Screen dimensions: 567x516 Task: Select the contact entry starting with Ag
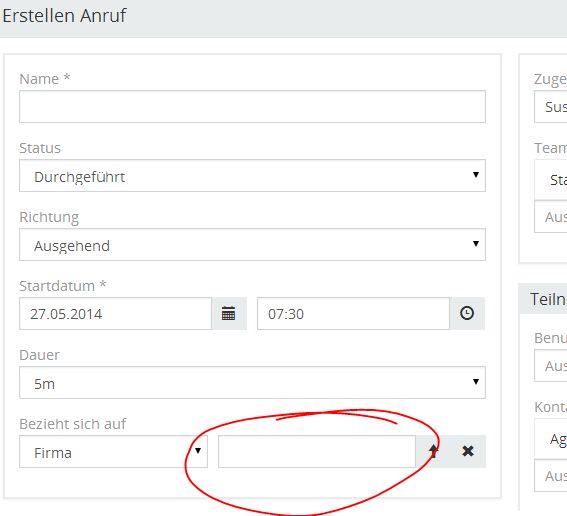pyautogui.click(x=551, y=439)
